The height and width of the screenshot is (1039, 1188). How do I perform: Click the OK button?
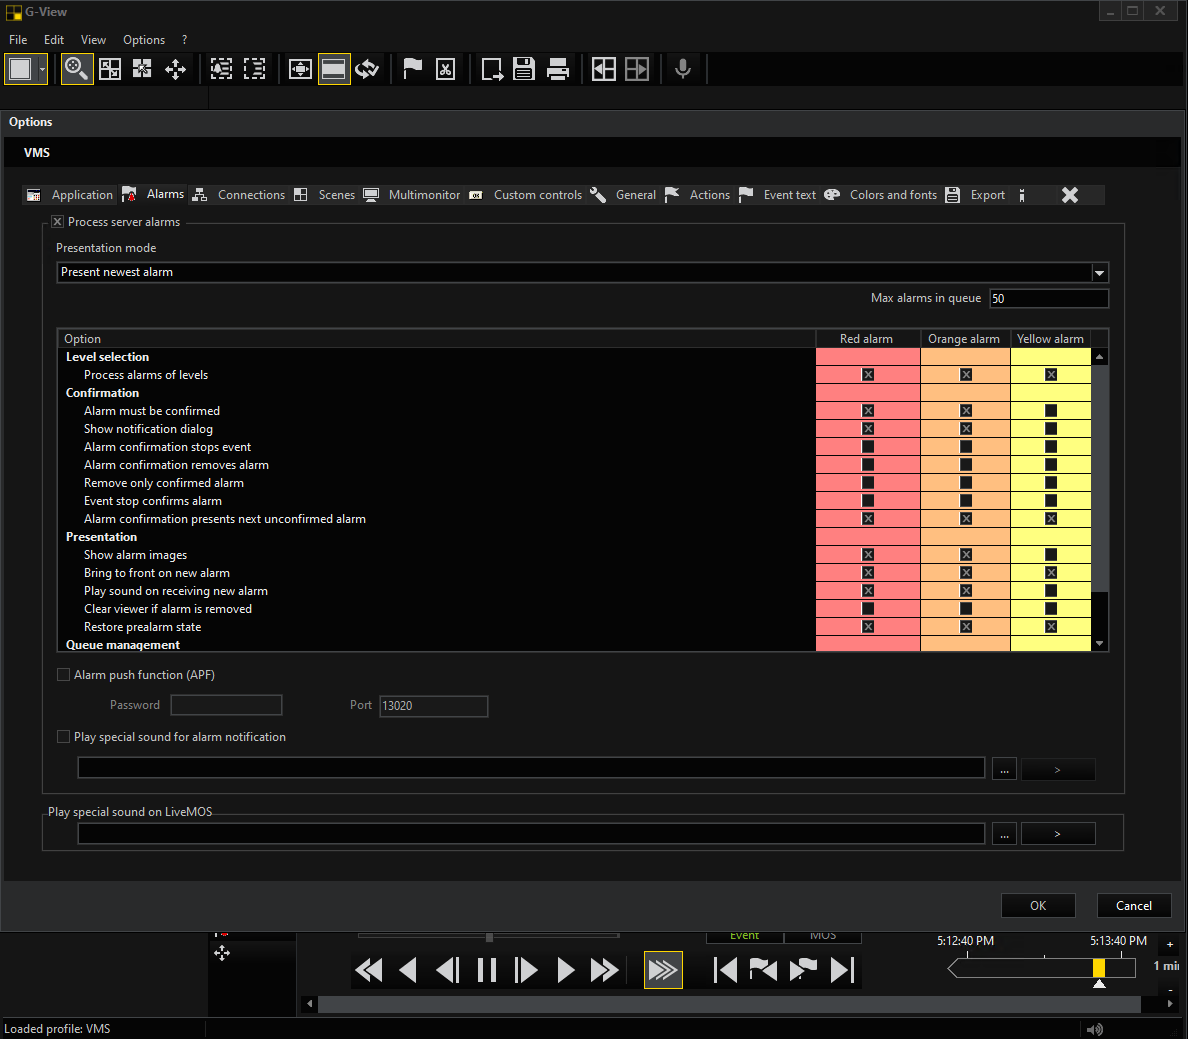click(1038, 906)
